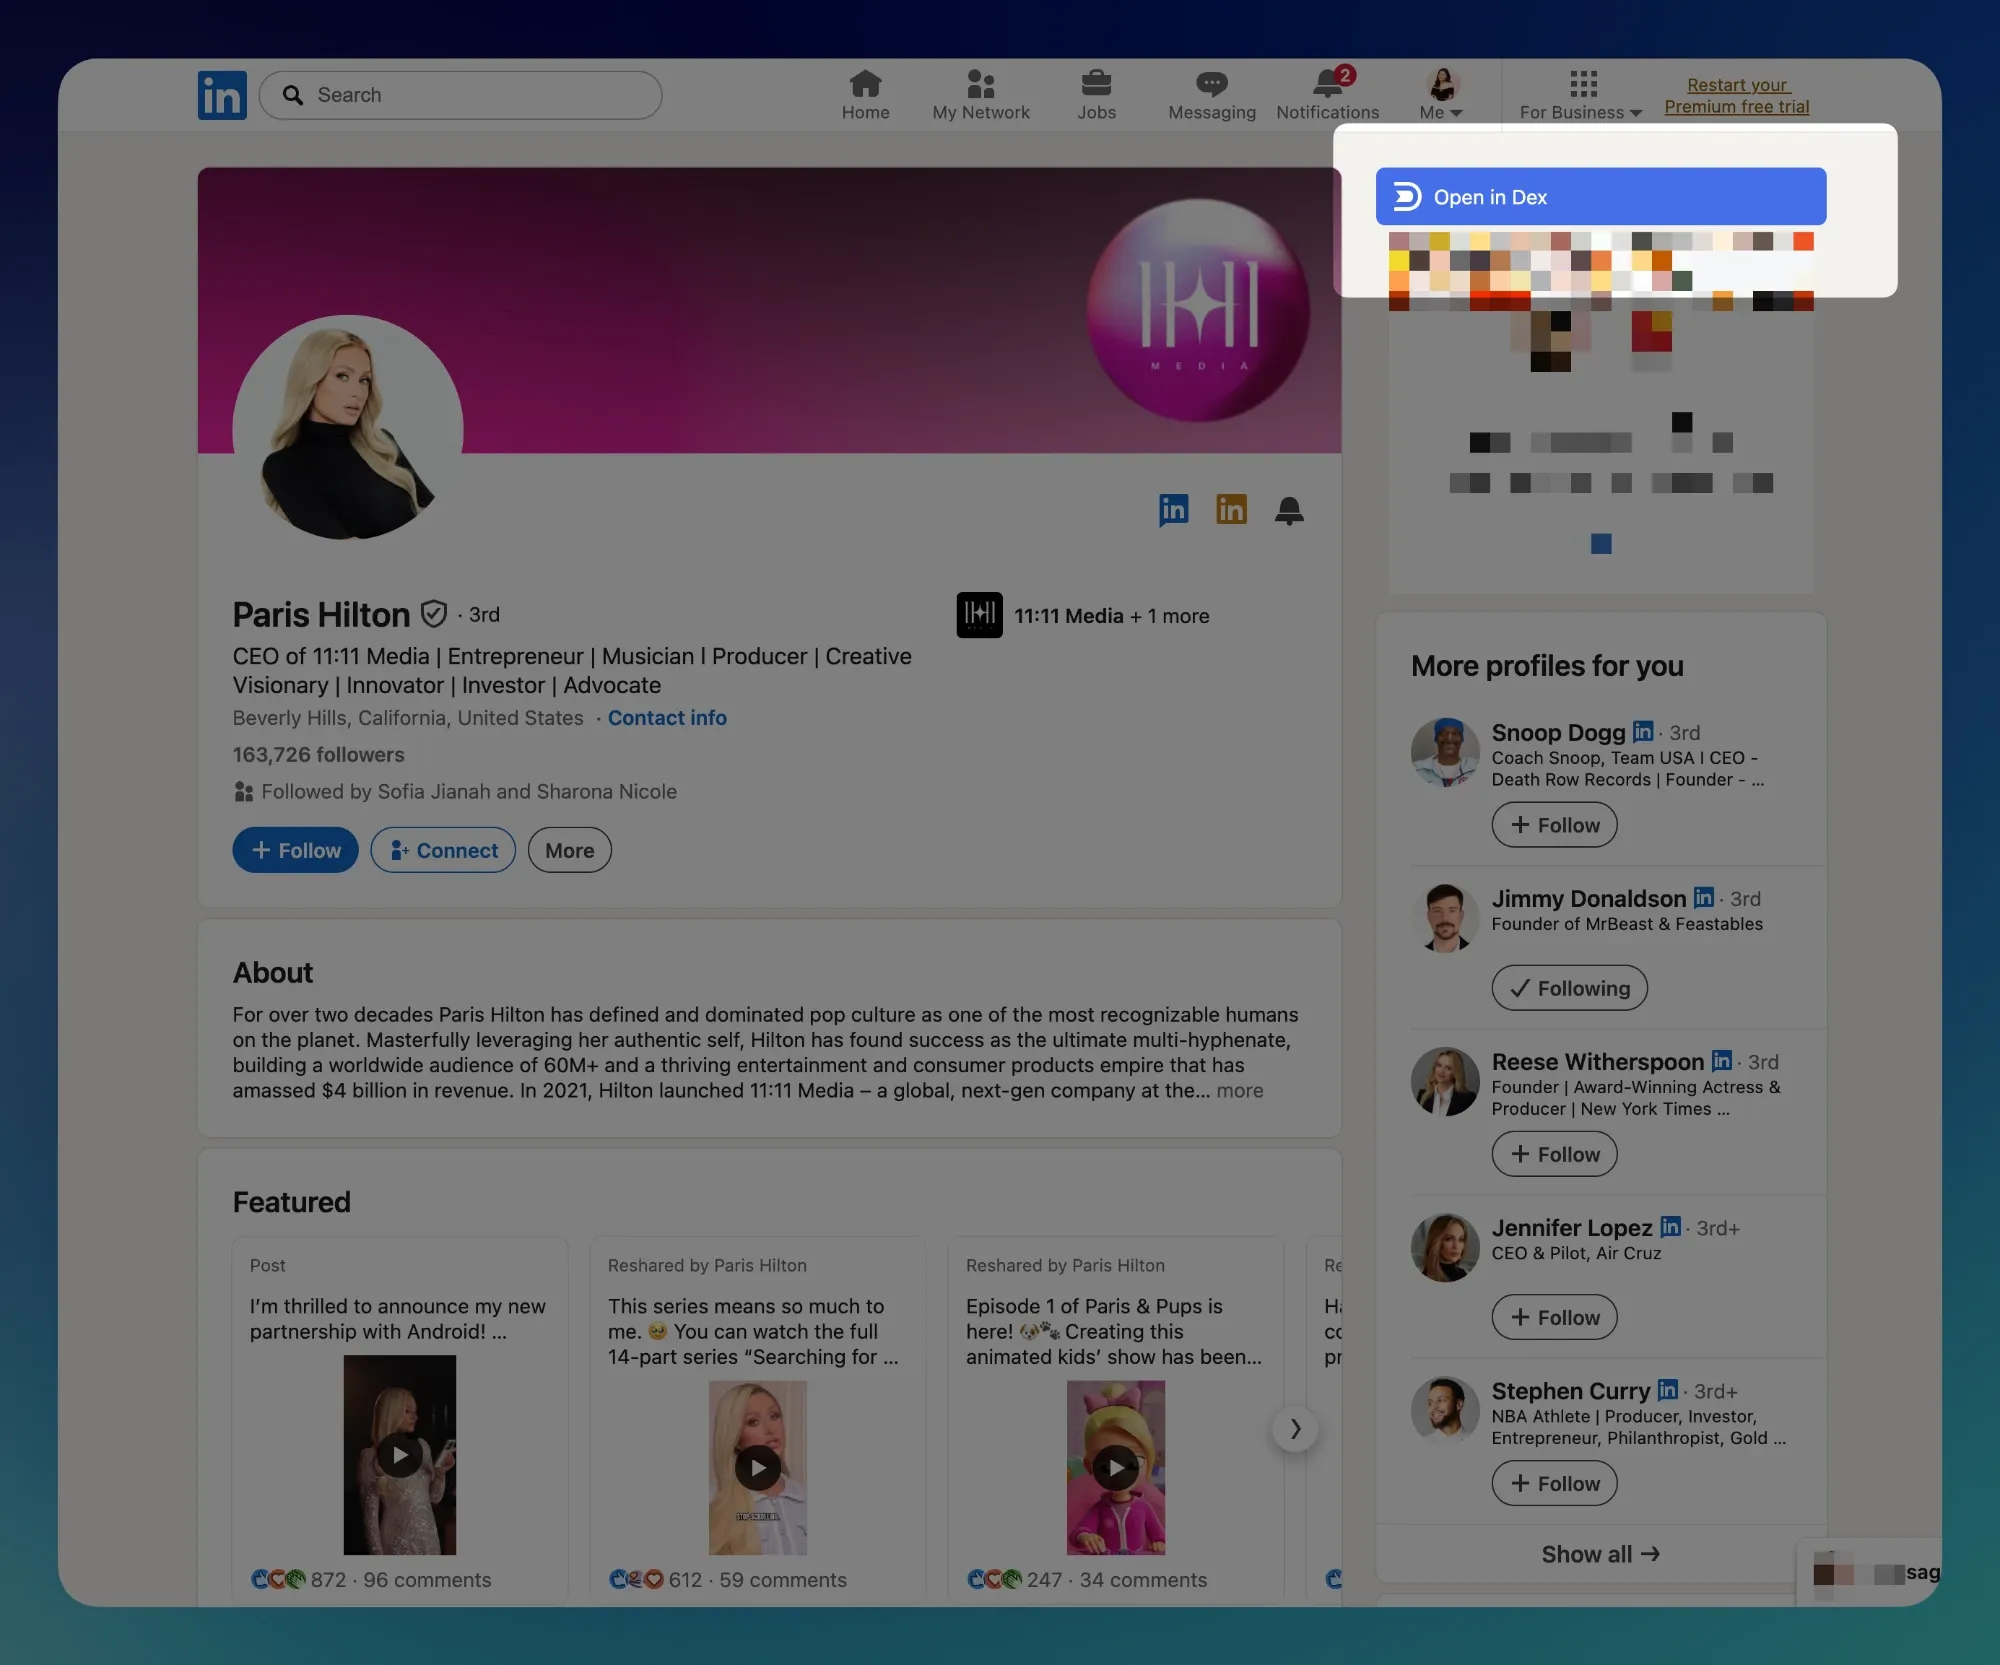Play the Paris & Pups video

(x=1116, y=1468)
